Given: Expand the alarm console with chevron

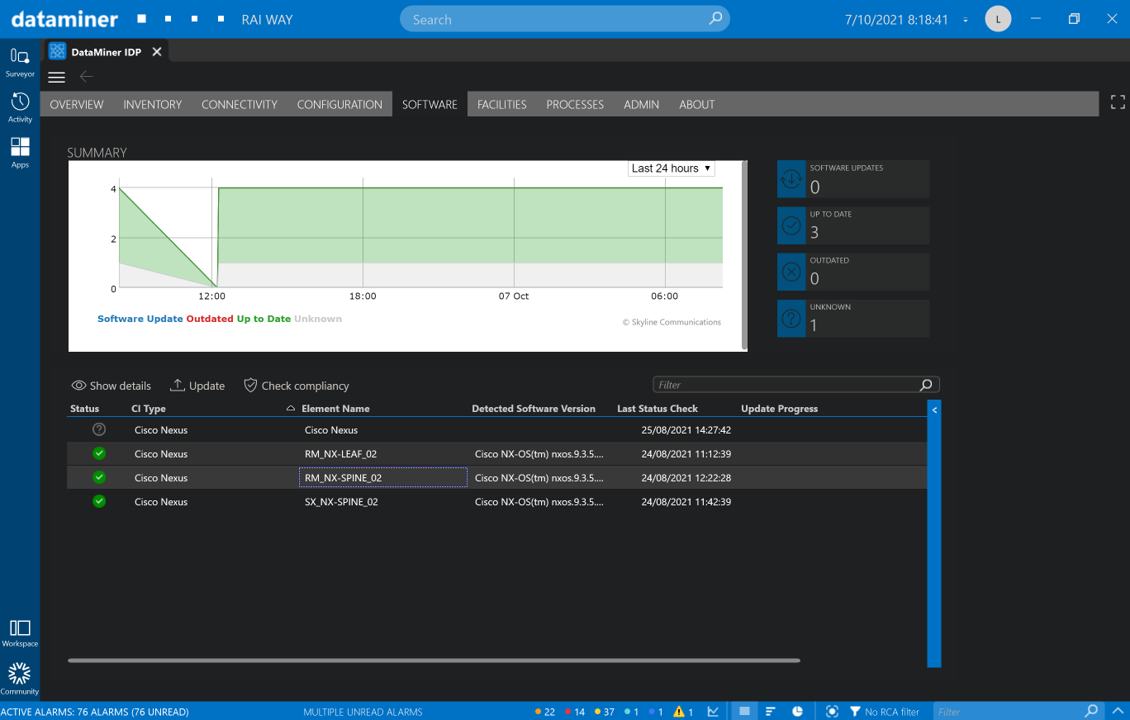Looking at the screenshot, I should click(1118, 711).
